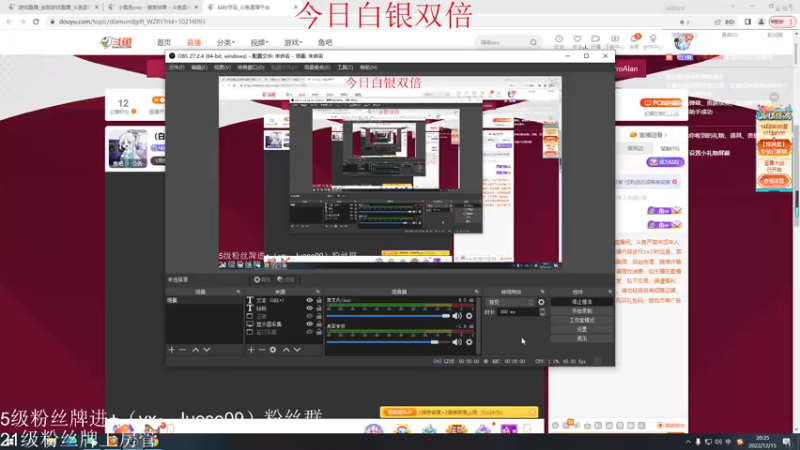This screenshot has width=800, height=450.
Task: Remove source with the minus icon in Sources panel
Action: tap(262, 349)
